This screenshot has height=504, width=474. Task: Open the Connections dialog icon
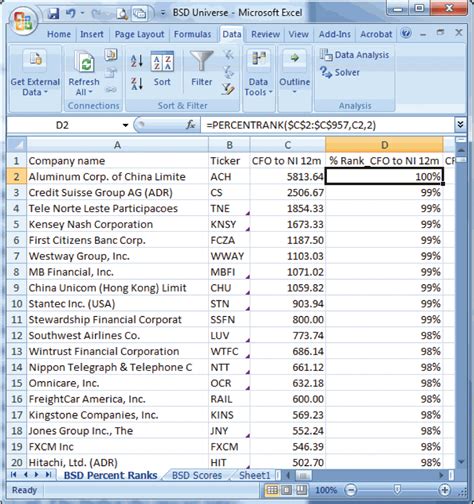tap(111, 55)
